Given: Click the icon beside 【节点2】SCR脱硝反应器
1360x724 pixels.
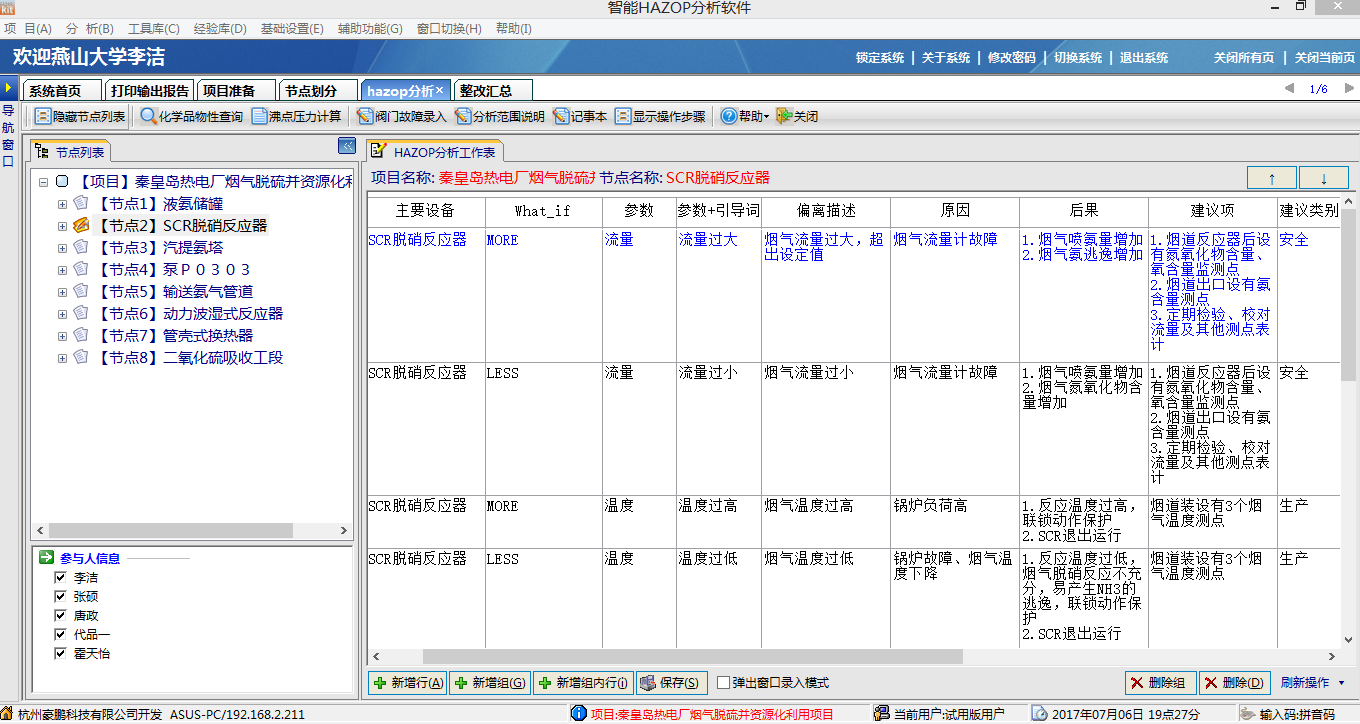Looking at the screenshot, I should [x=81, y=226].
